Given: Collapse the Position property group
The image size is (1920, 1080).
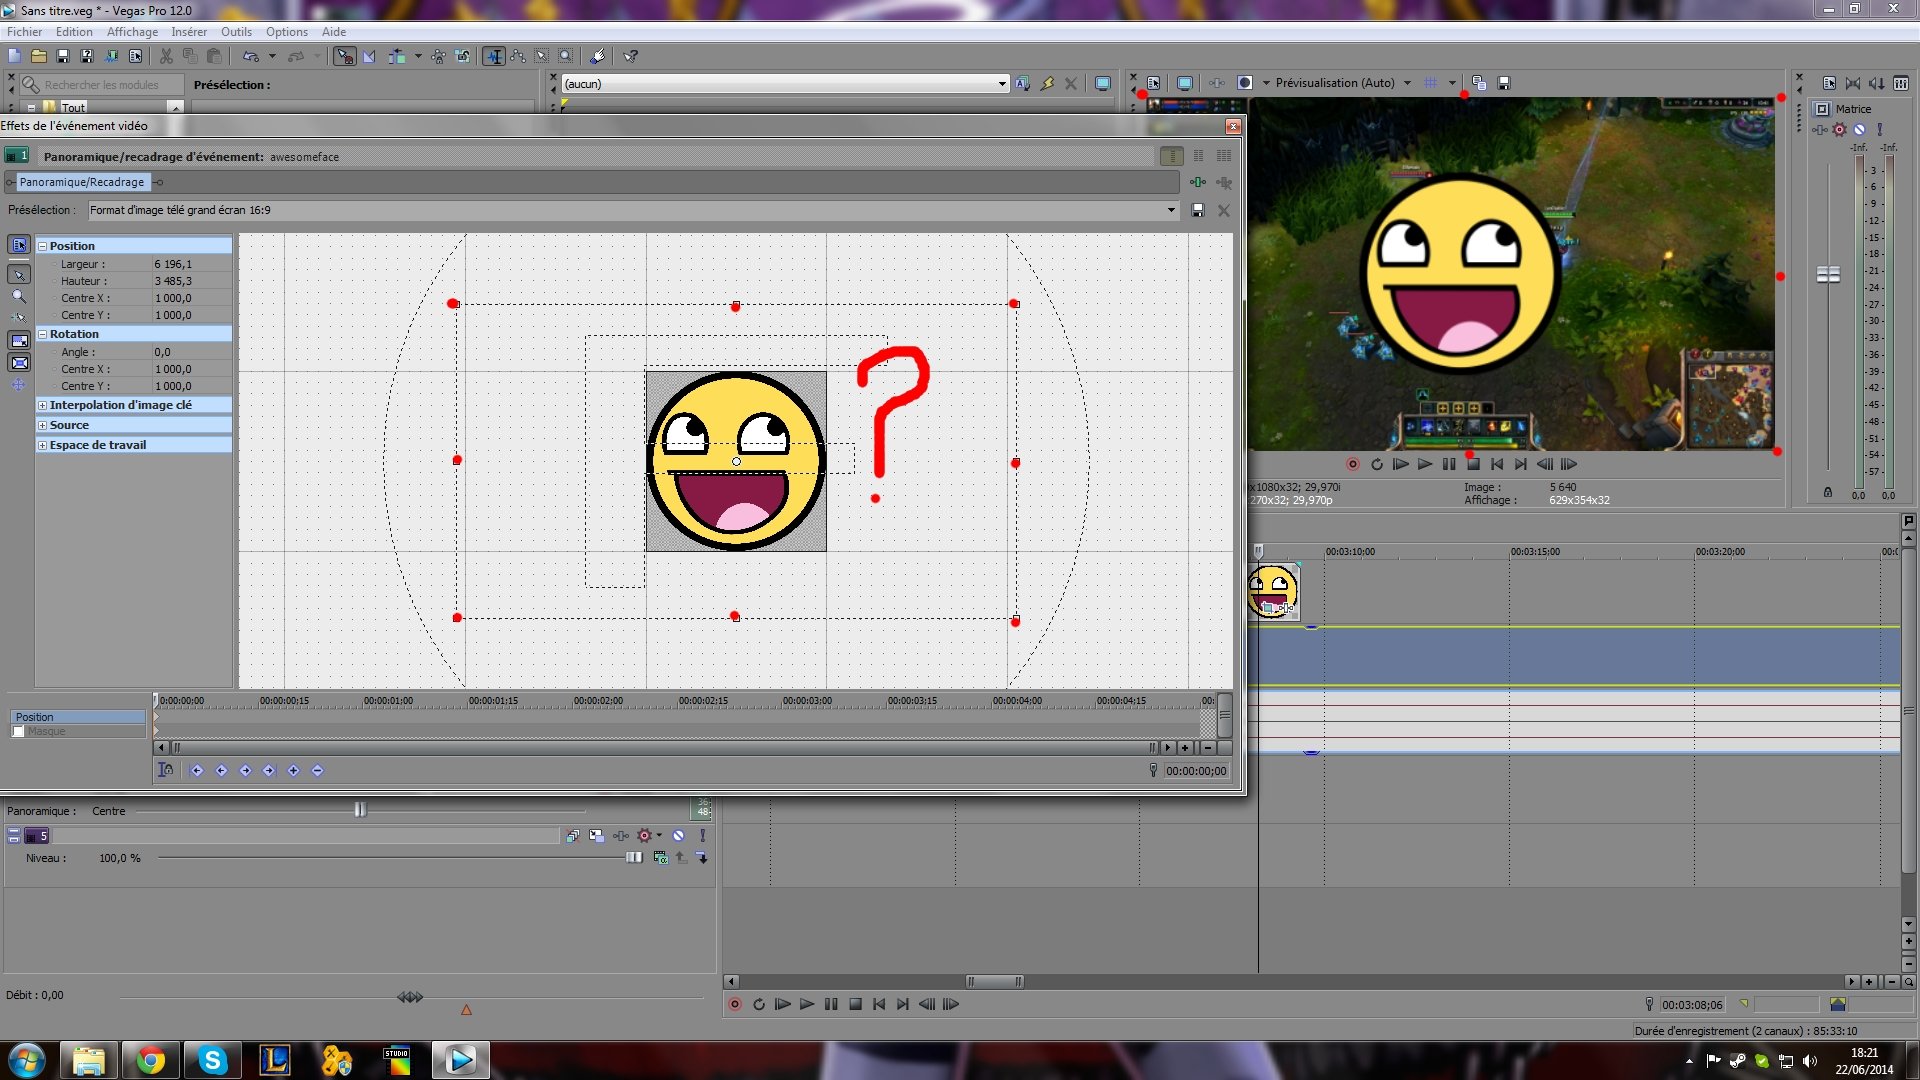Looking at the screenshot, I should (43, 246).
